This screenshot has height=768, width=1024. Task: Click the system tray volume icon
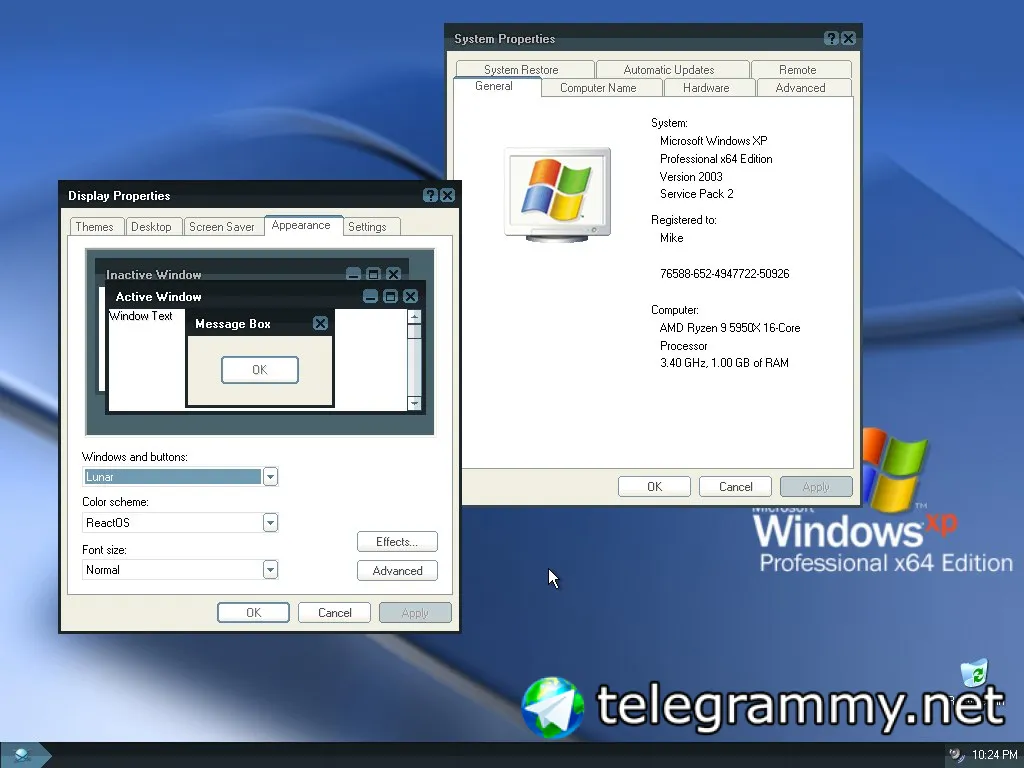(956, 755)
